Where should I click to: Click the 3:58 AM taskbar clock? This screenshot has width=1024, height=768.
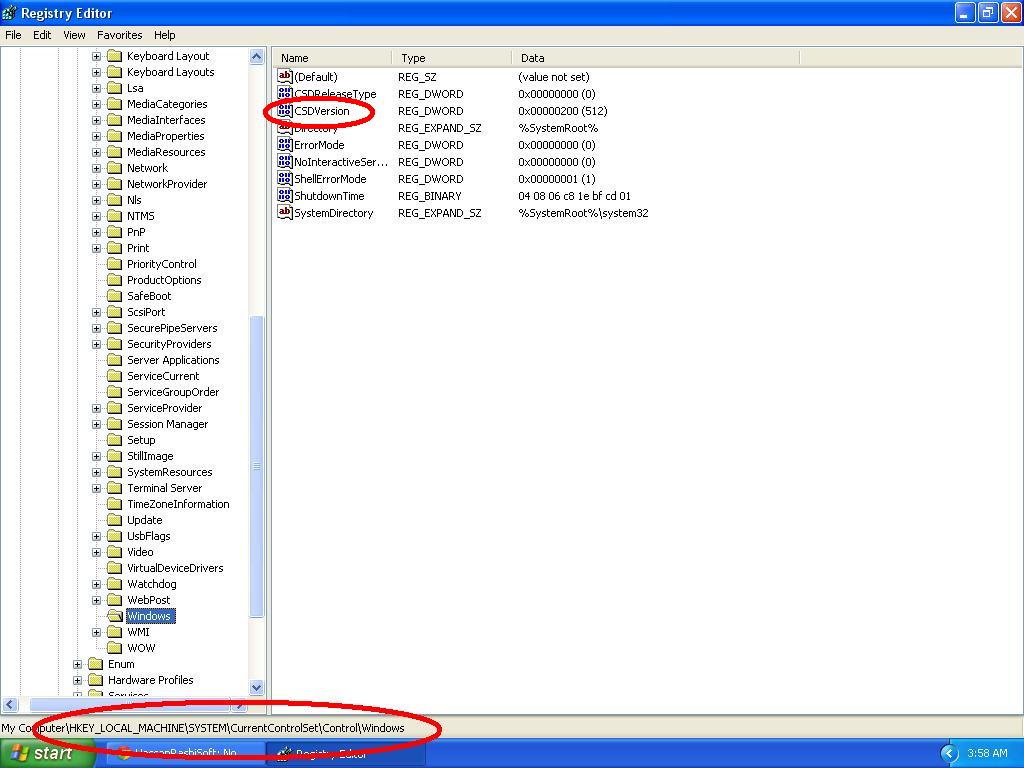987,754
